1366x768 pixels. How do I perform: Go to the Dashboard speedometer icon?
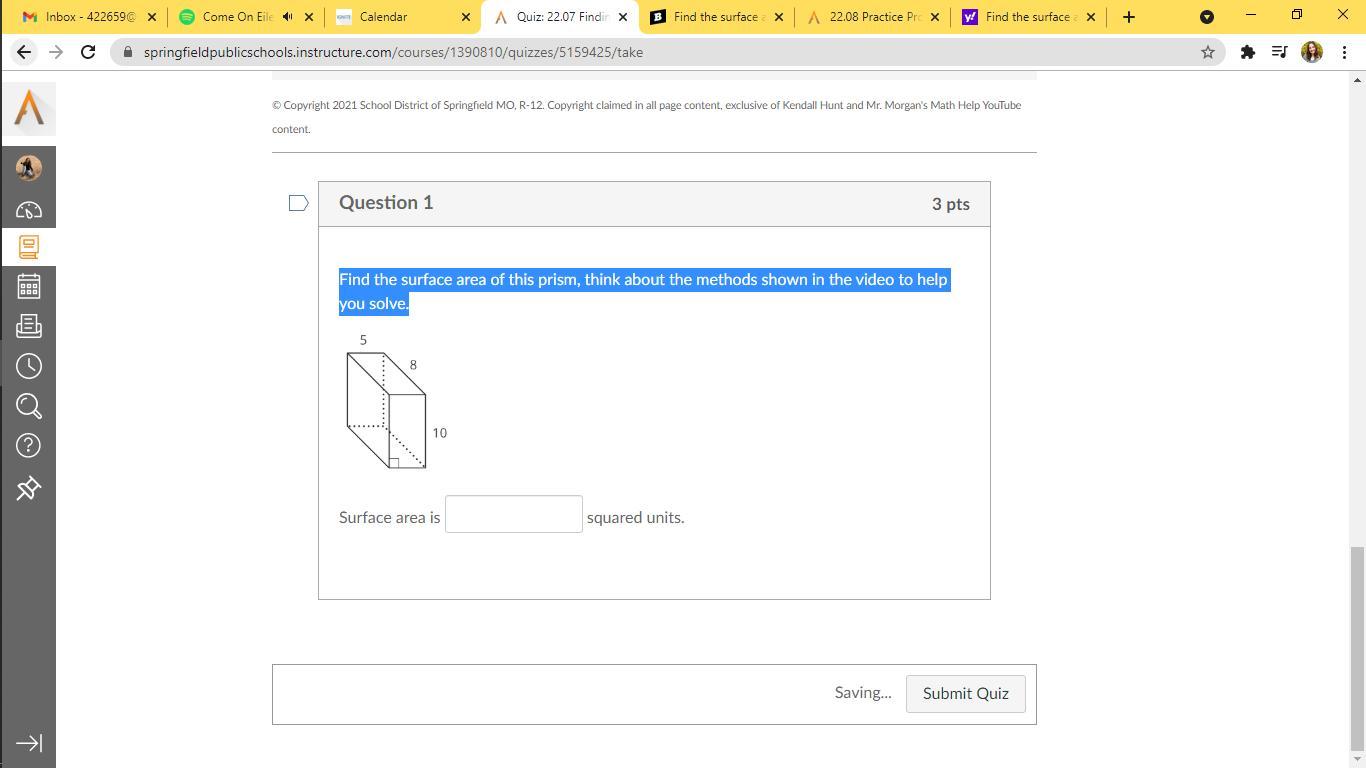click(29, 210)
